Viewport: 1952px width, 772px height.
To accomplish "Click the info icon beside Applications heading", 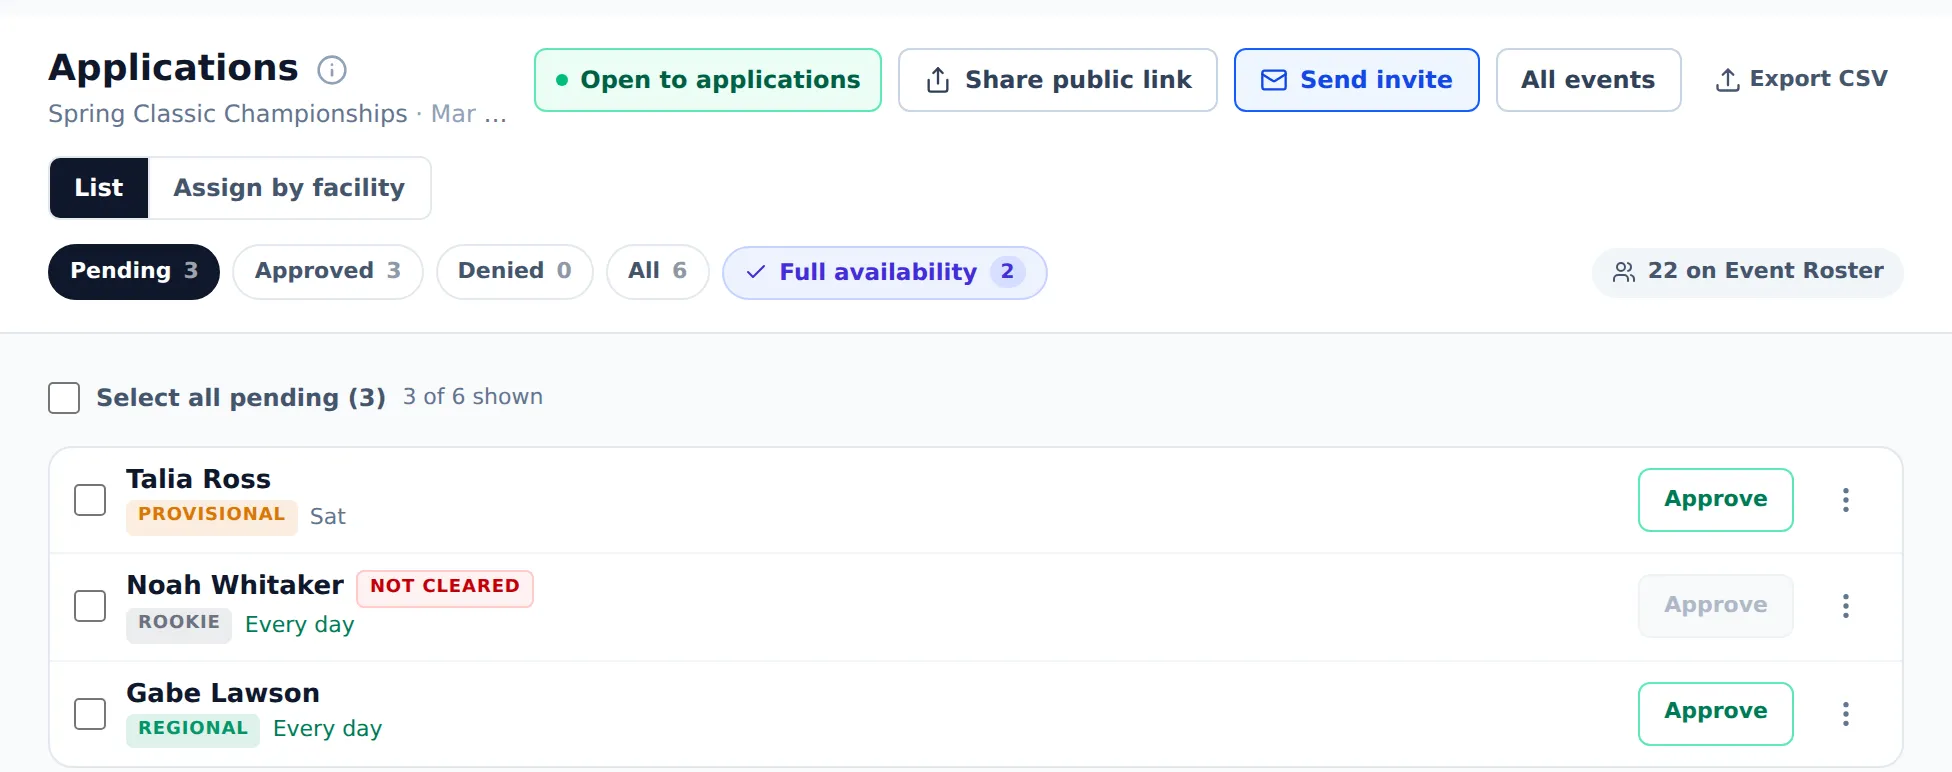I will coord(331,70).
